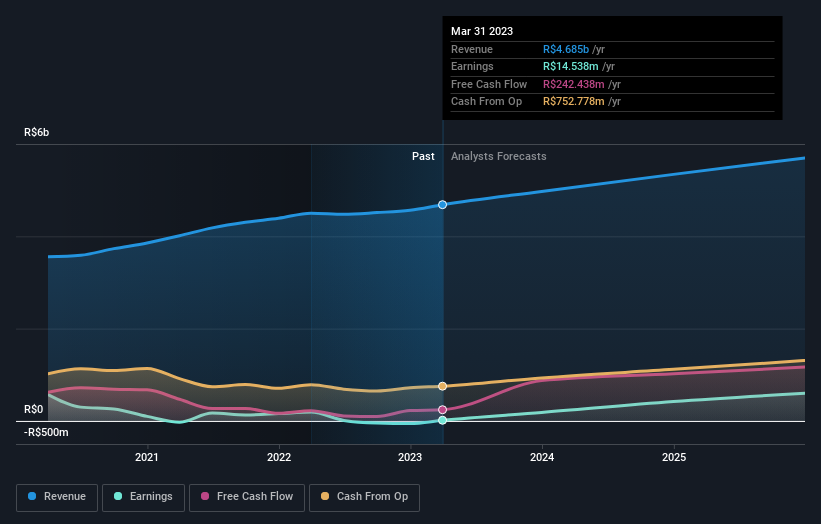Click the Past label on chart
The height and width of the screenshot is (524, 821).
[x=423, y=156]
